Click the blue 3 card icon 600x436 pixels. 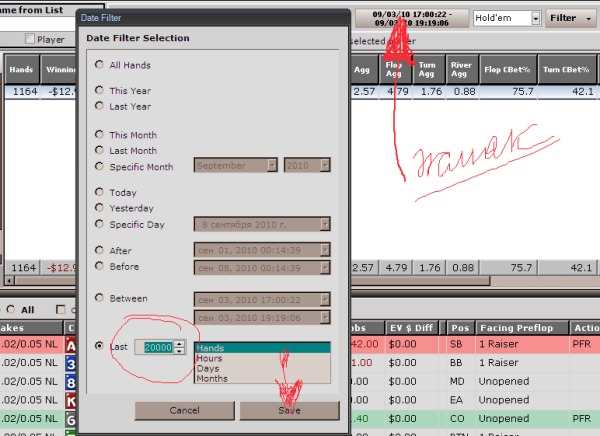click(x=71, y=364)
